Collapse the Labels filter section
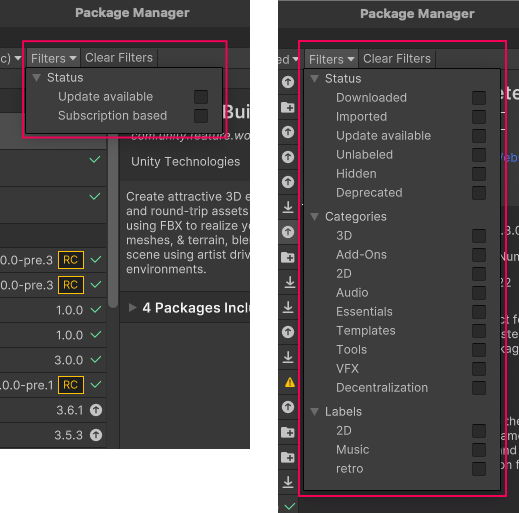Image resolution: width=519 pixels, height=513 pixels. pos(314,412)
